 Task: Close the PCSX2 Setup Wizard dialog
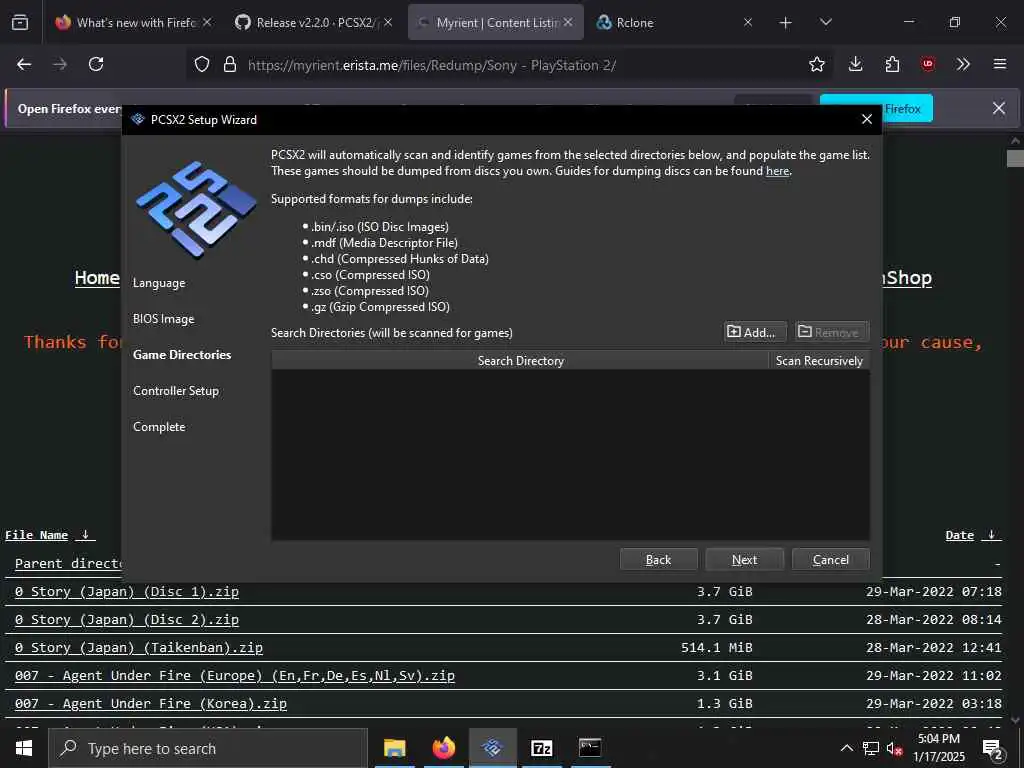click(867, 120)
